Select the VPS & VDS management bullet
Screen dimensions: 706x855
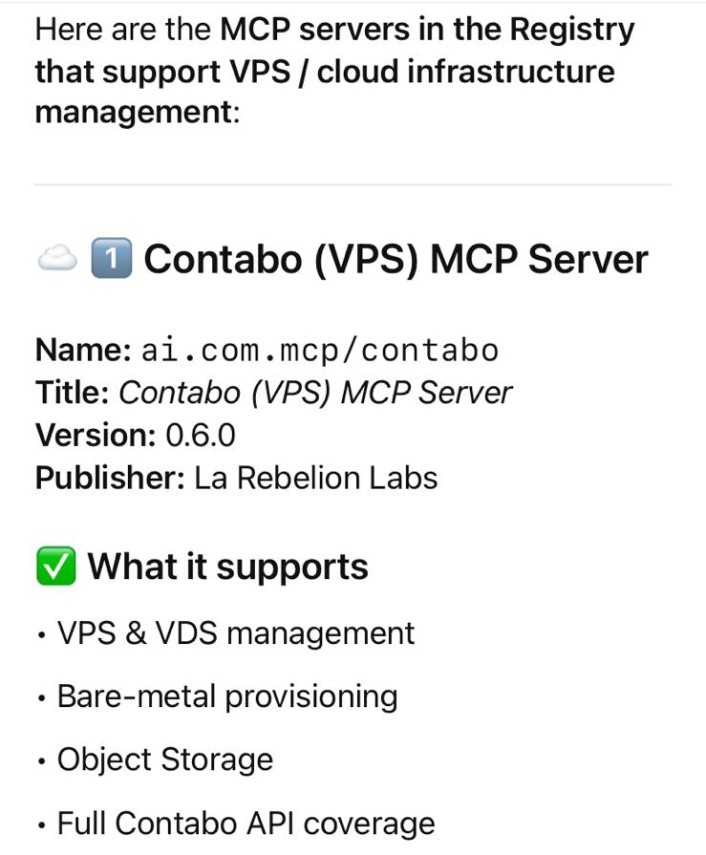[235, 633]
